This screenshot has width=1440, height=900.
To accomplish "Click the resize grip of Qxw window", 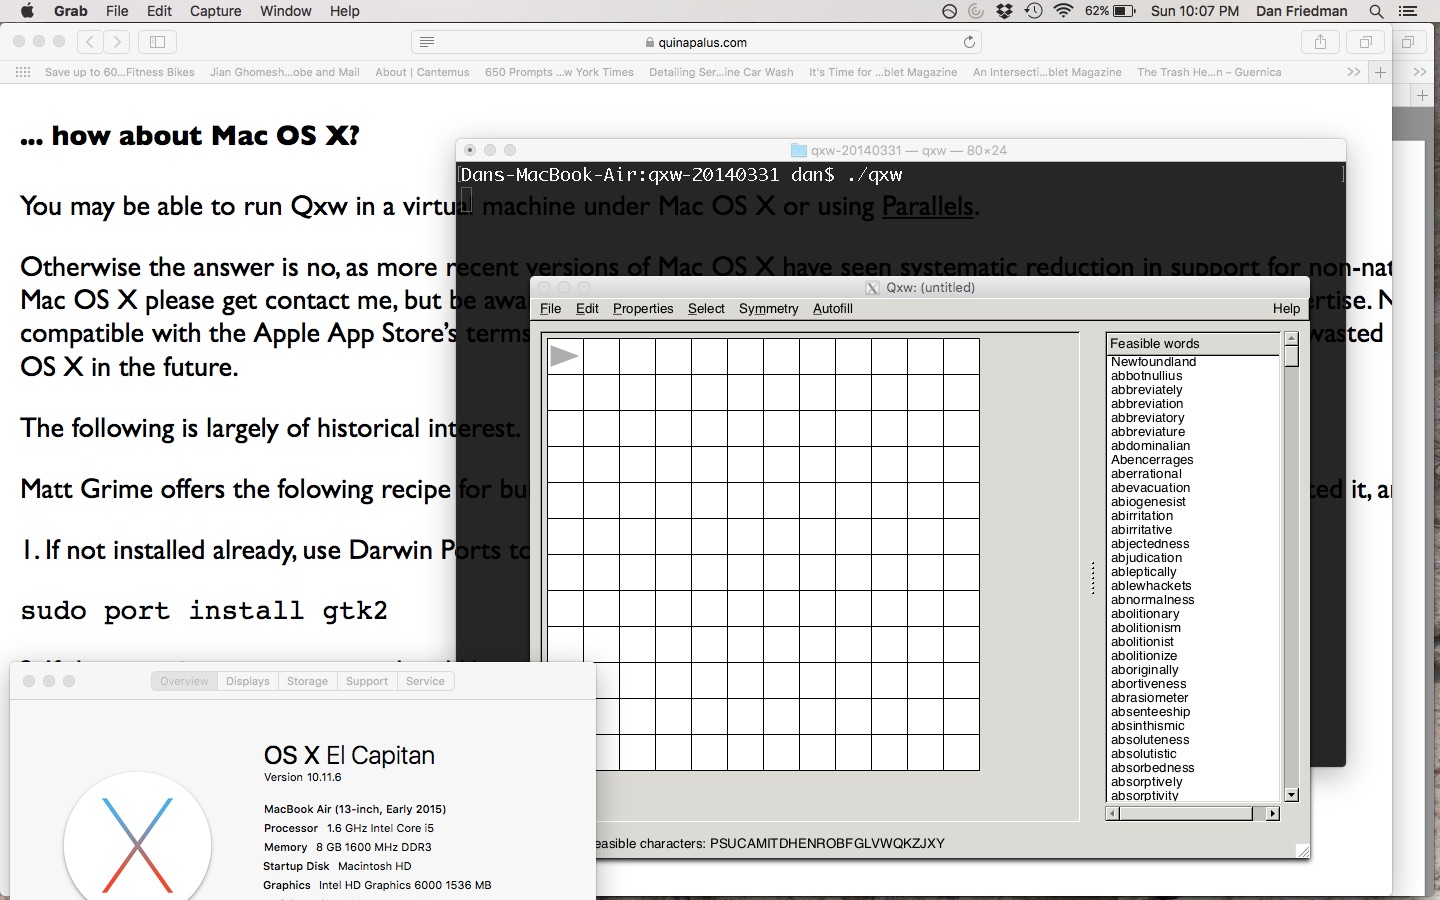I will [x=1302, y=851].
